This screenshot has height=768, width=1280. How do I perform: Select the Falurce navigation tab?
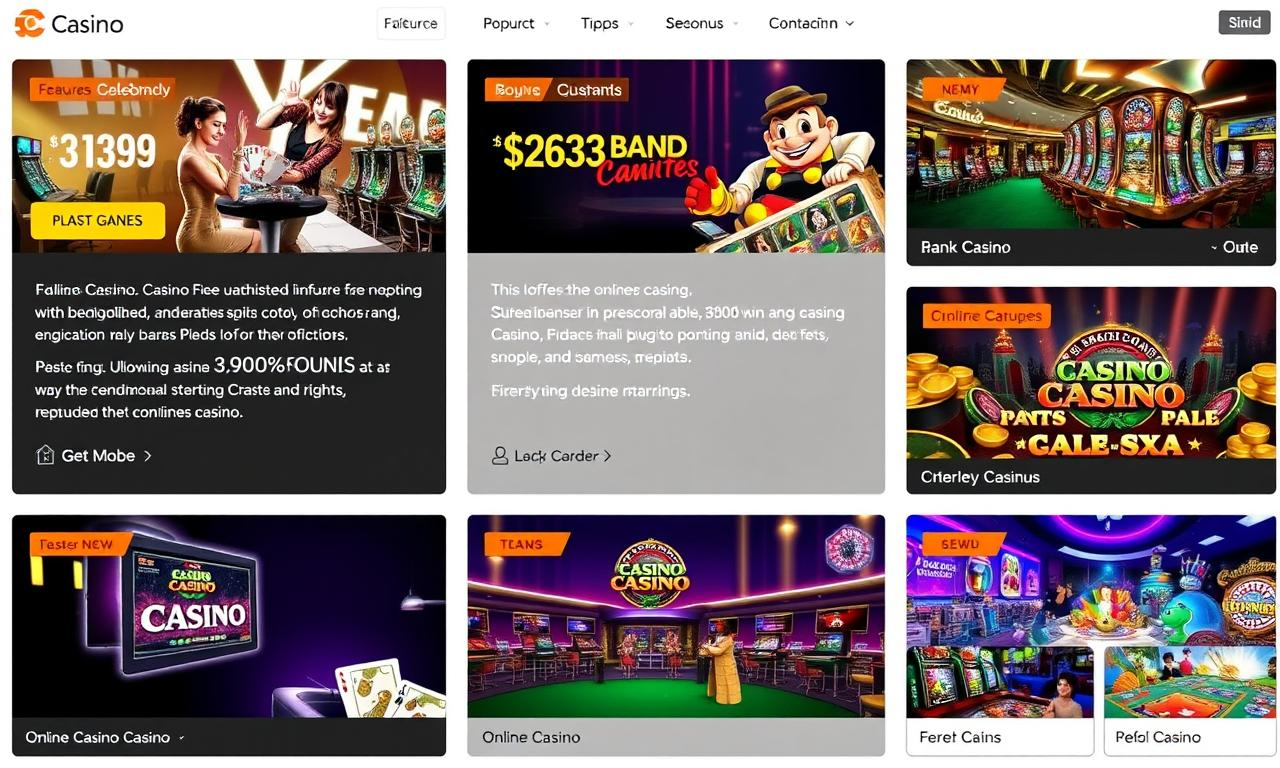point(411,23)
